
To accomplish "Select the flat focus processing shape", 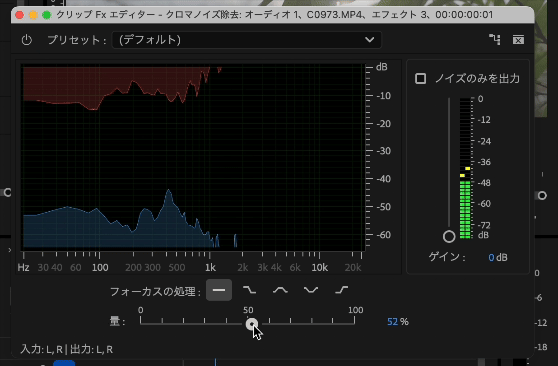I will tap(219, 290).
